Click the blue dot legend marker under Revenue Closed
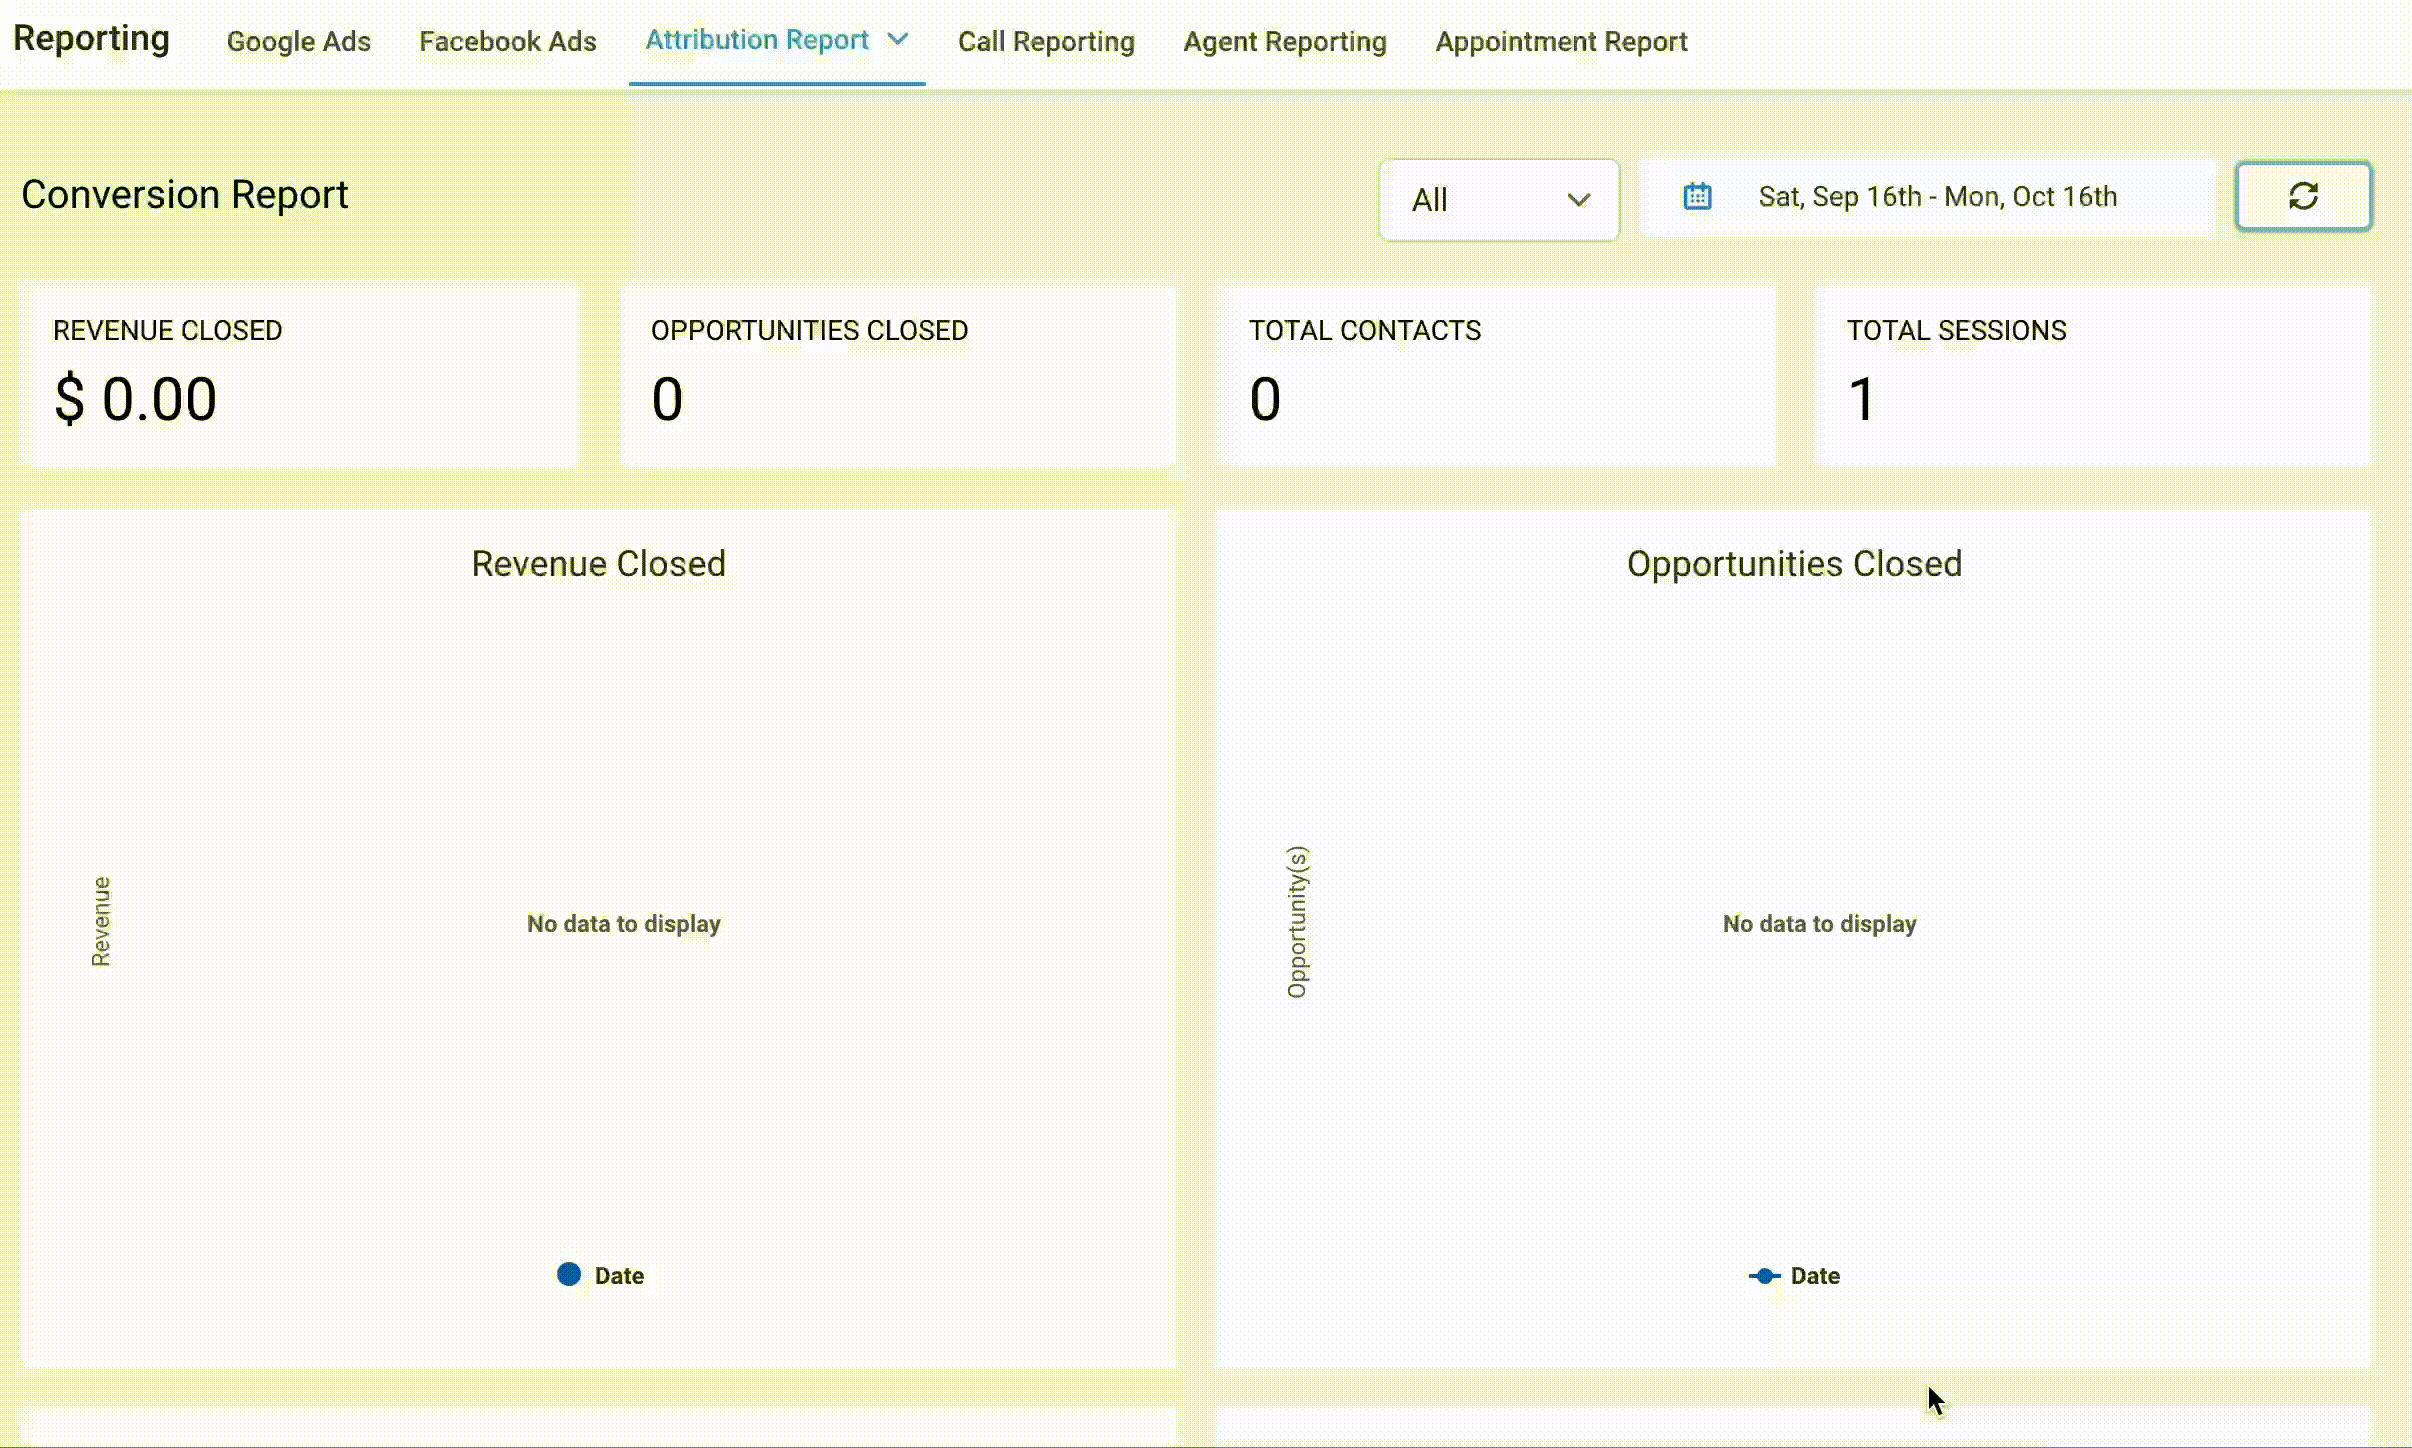Screen dimensions: 2412x1448 coord(569,1274)
